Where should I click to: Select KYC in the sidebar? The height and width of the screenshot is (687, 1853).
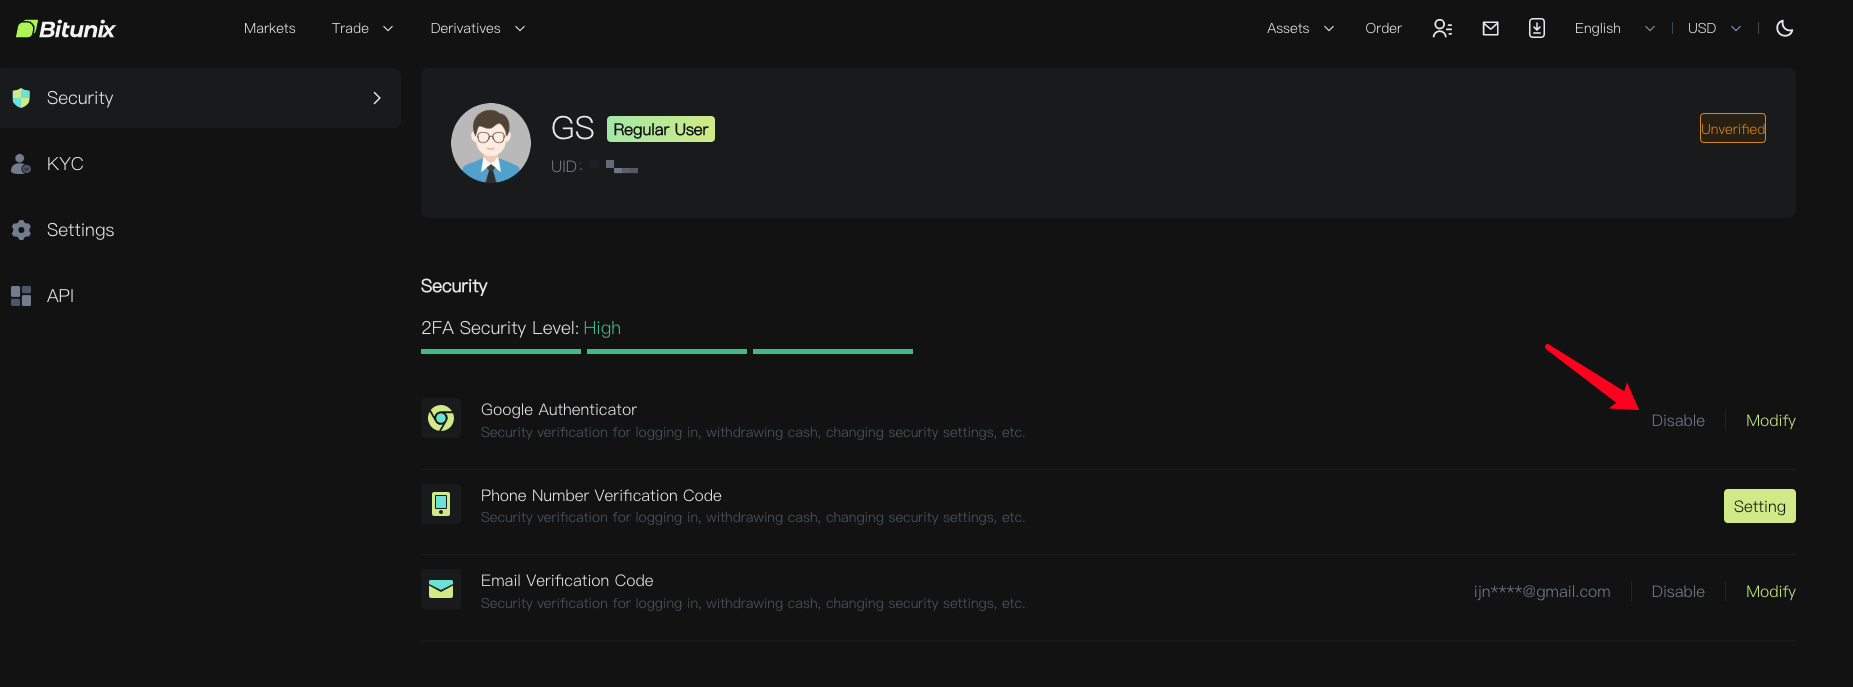click(65, 164)
